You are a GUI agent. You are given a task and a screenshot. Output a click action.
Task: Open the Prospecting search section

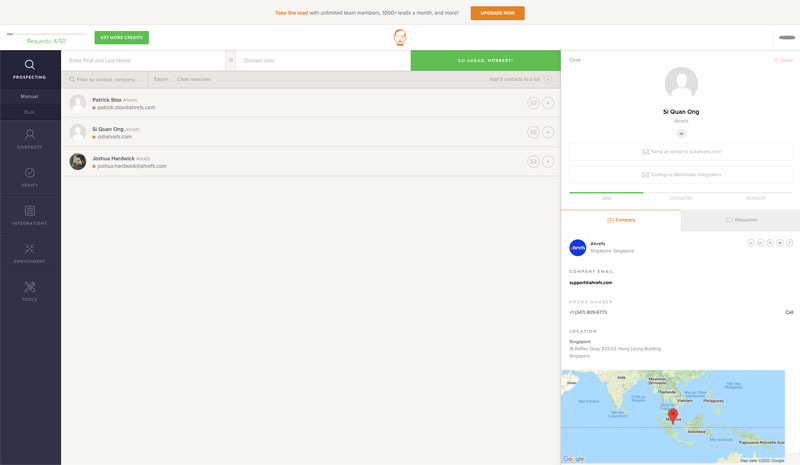point(30,69)
